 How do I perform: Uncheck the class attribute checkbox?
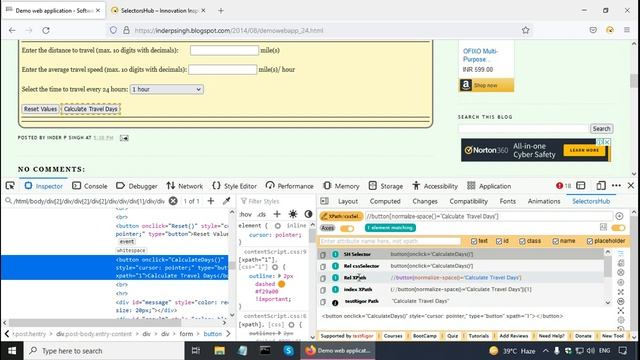[522, 241]
